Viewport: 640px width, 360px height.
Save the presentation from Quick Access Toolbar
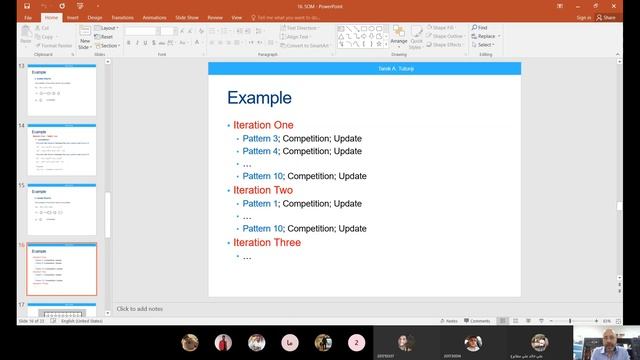click(27, 6)
